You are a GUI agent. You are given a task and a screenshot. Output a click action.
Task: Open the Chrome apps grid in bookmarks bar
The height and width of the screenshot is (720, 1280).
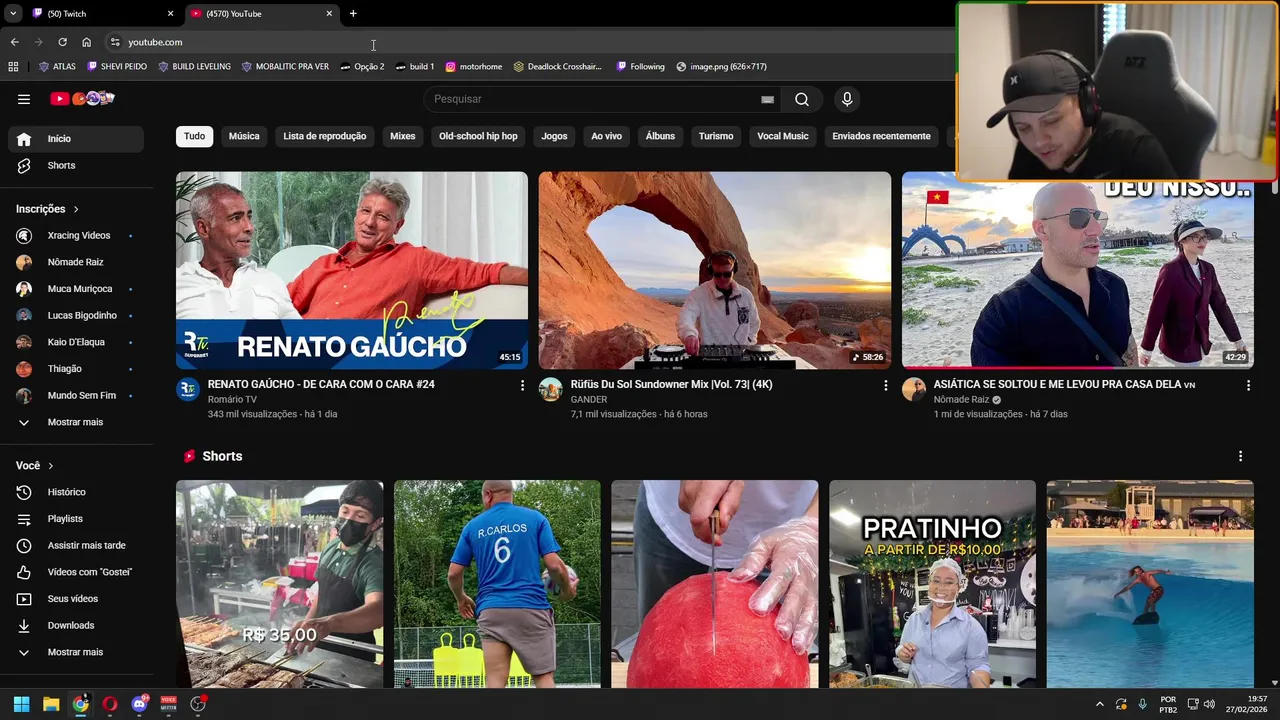click(13, 66)
